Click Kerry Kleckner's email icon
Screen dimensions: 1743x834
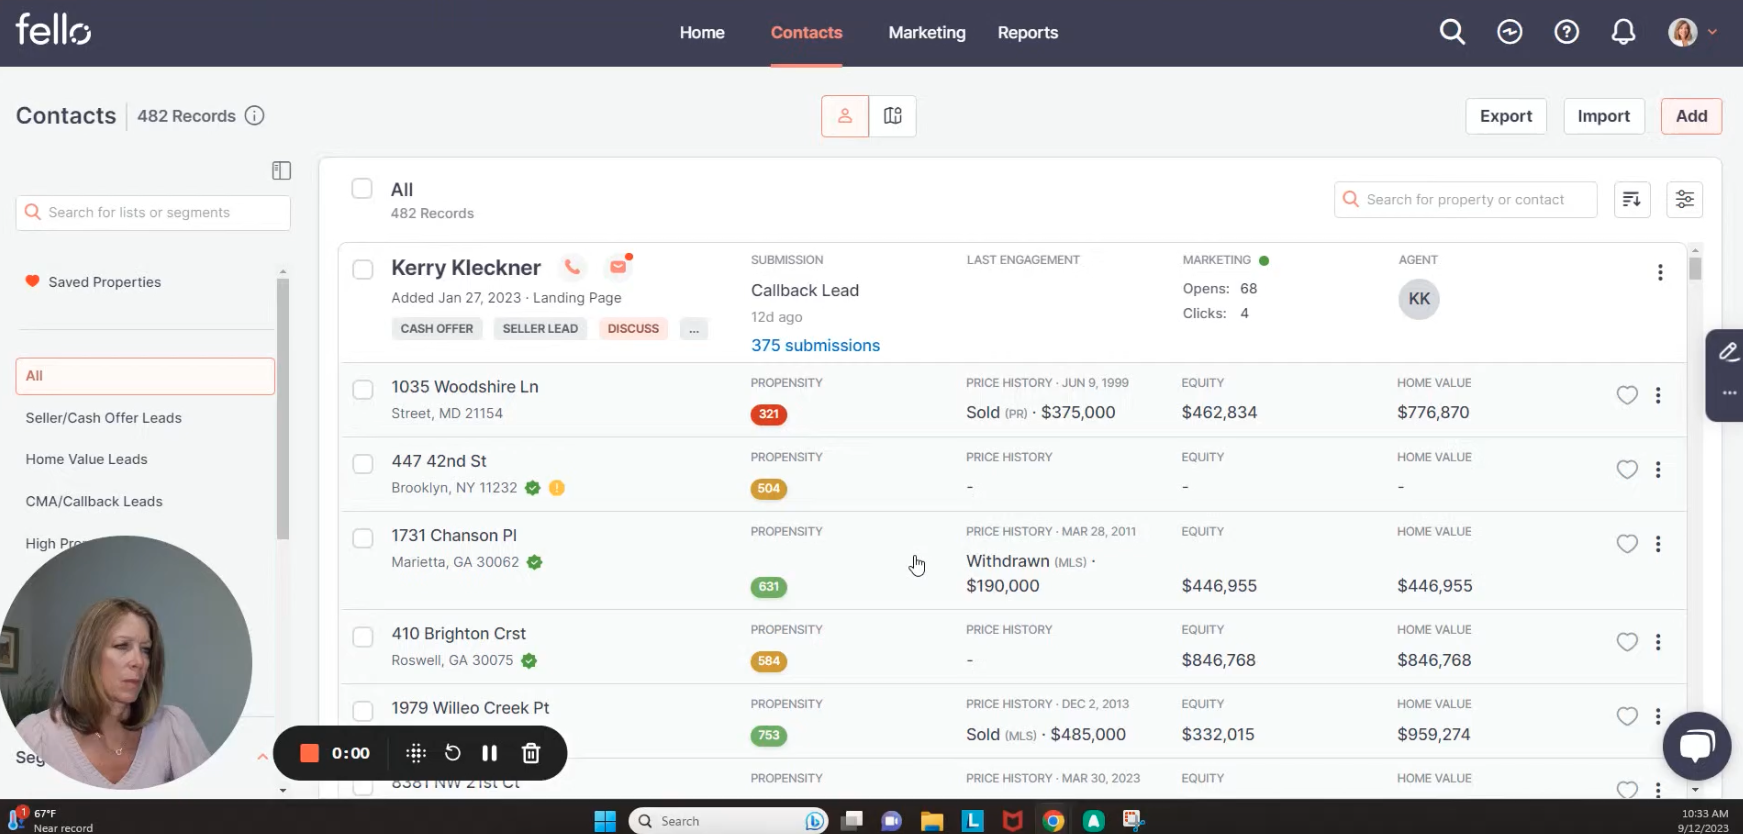(618, 267)
